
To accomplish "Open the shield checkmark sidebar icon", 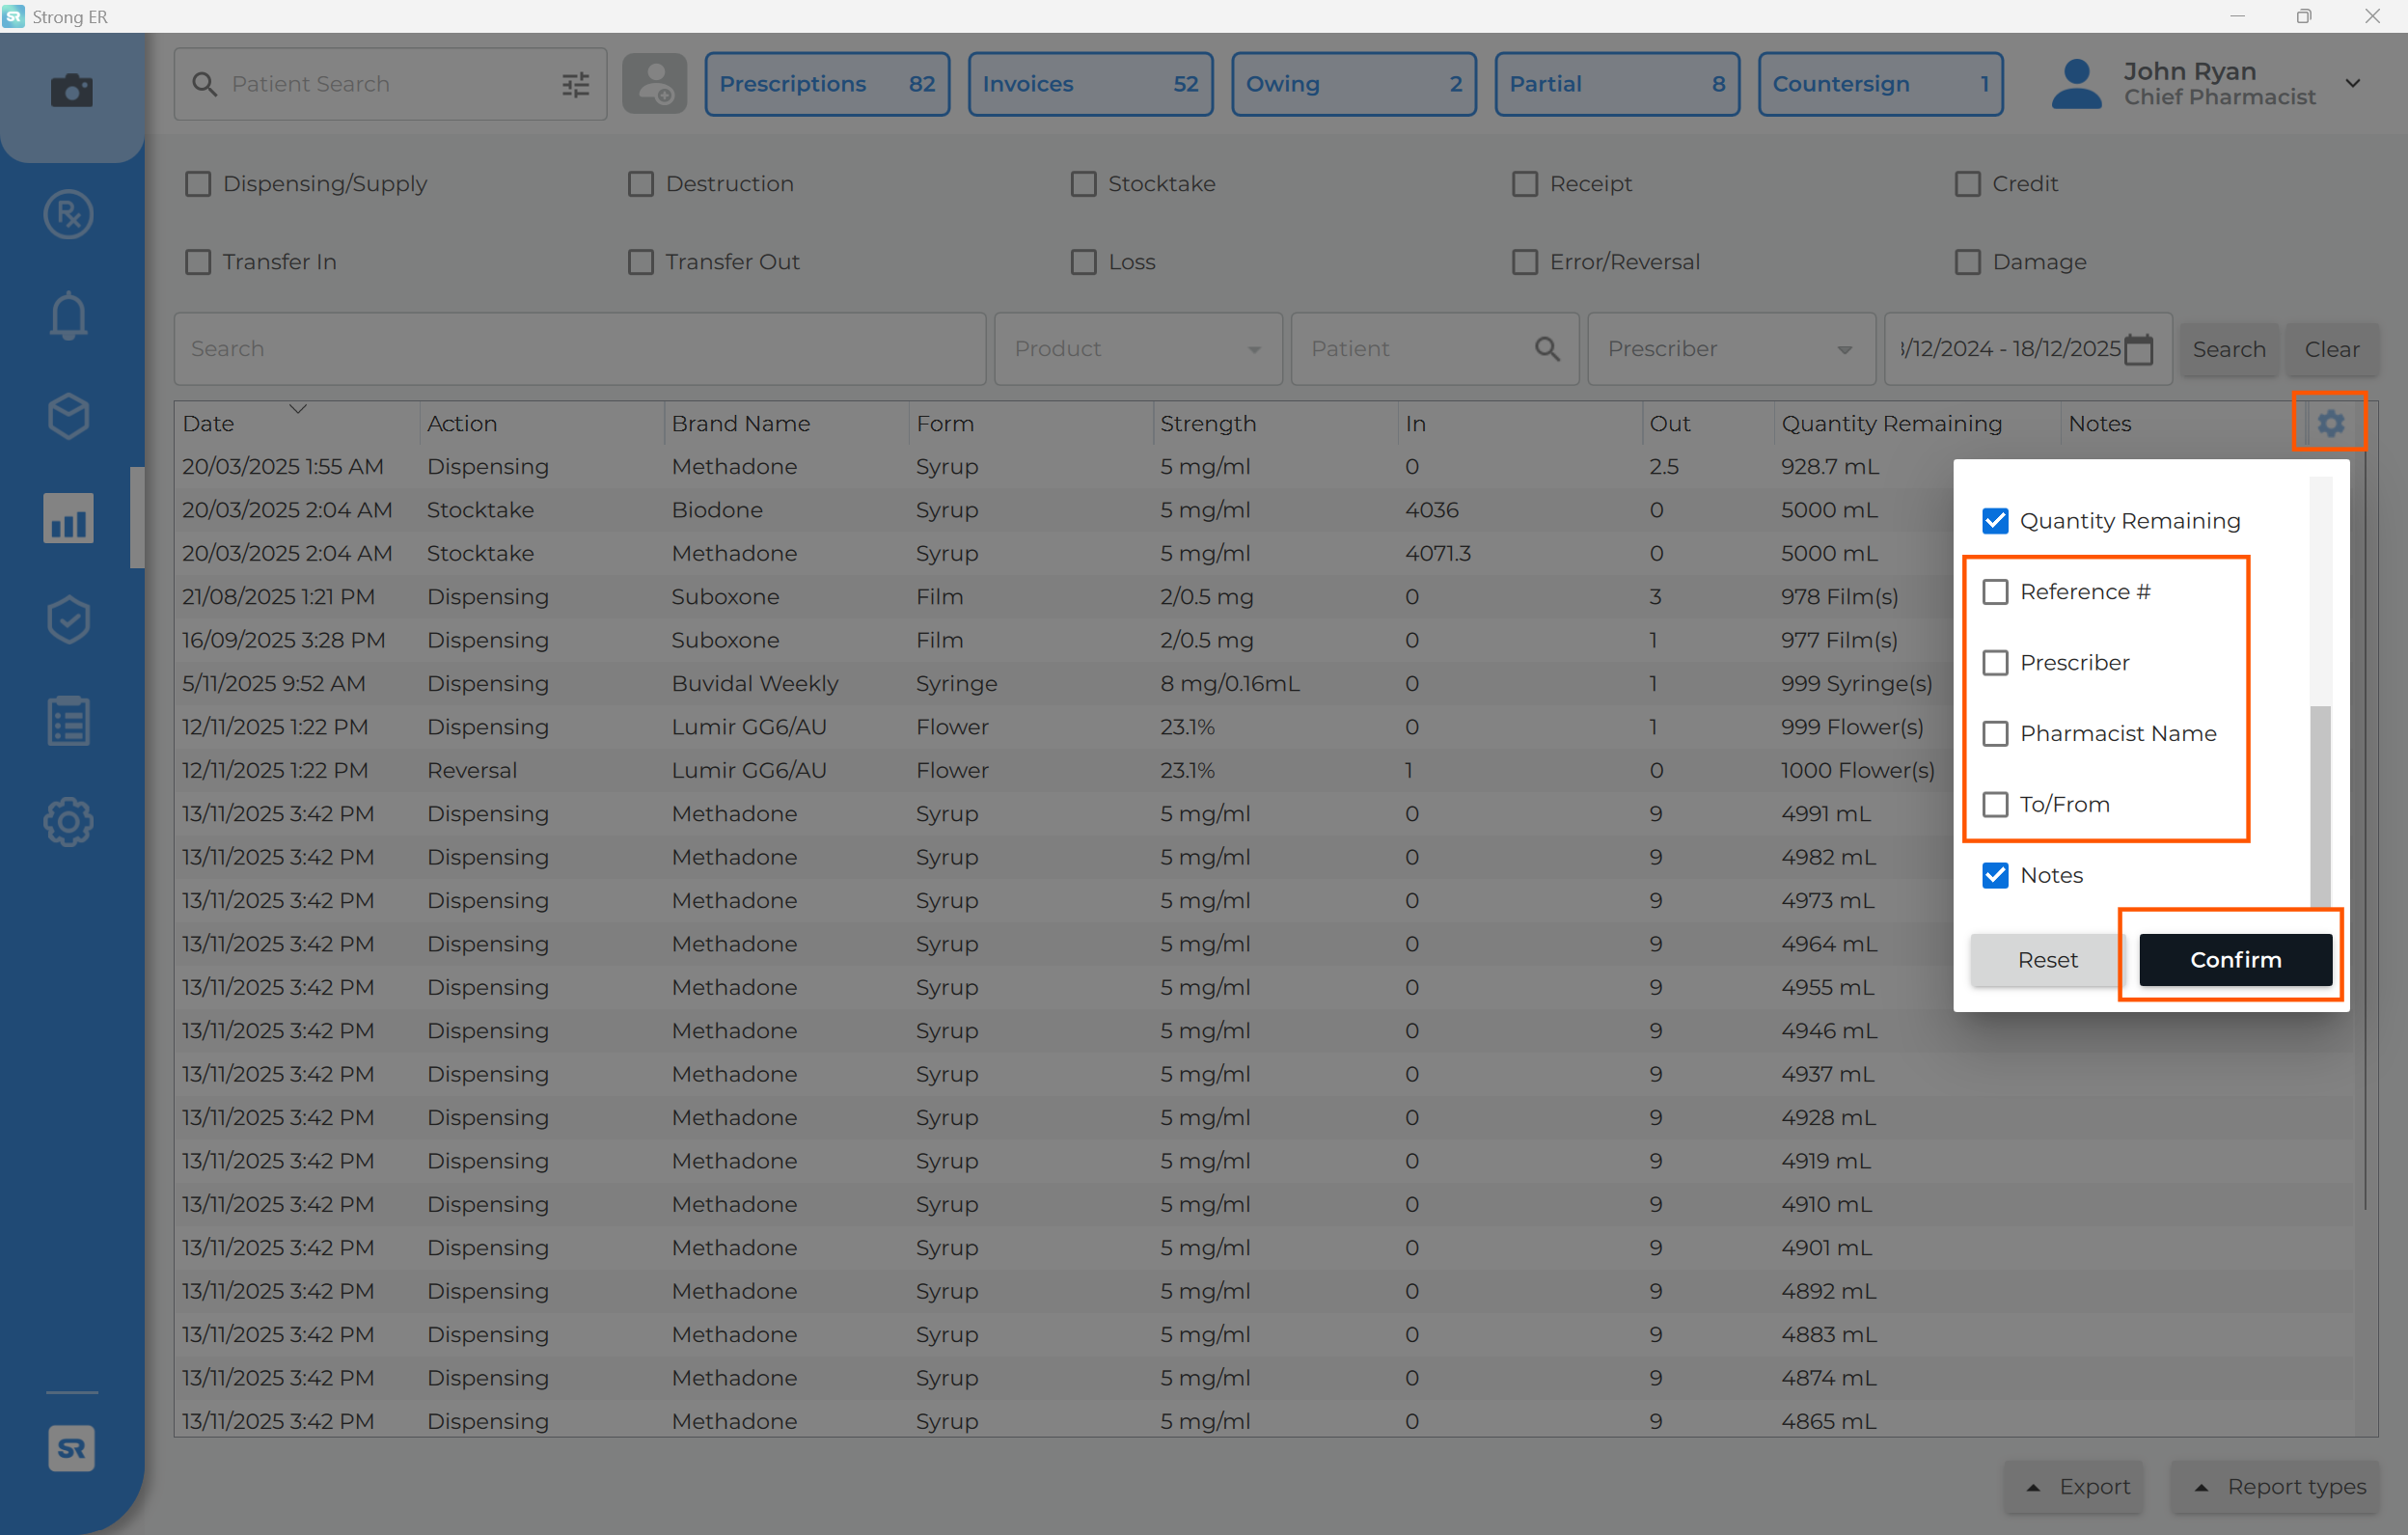I will click(68, 620).
